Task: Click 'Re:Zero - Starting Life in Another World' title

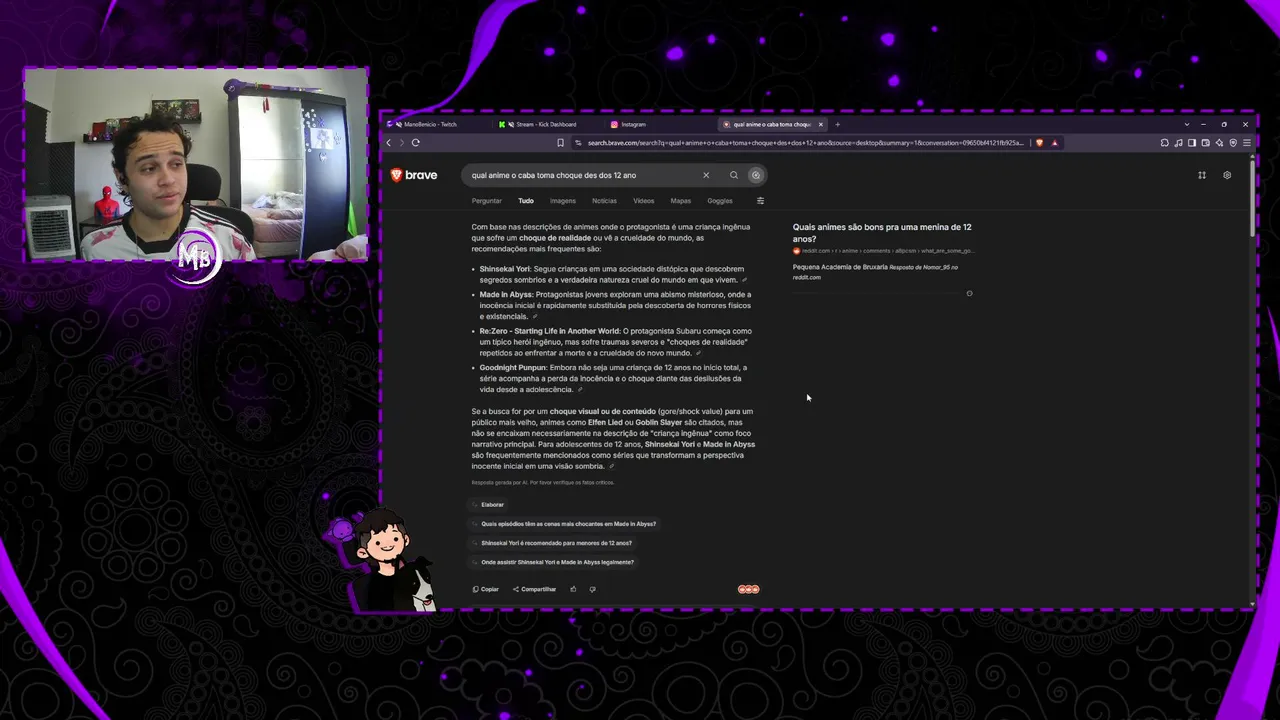Action: pos(550,331)
